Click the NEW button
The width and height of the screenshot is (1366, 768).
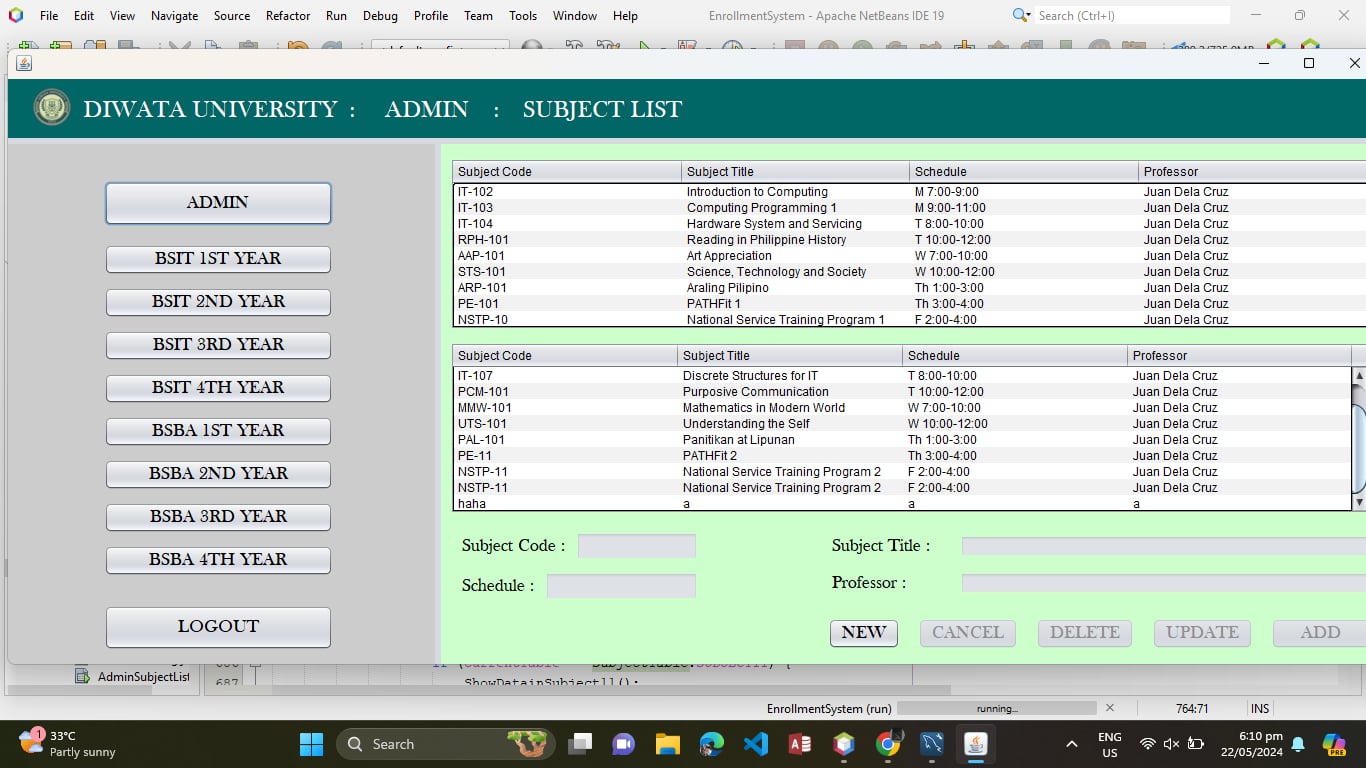pyautogui.click(x=864, y=633)
